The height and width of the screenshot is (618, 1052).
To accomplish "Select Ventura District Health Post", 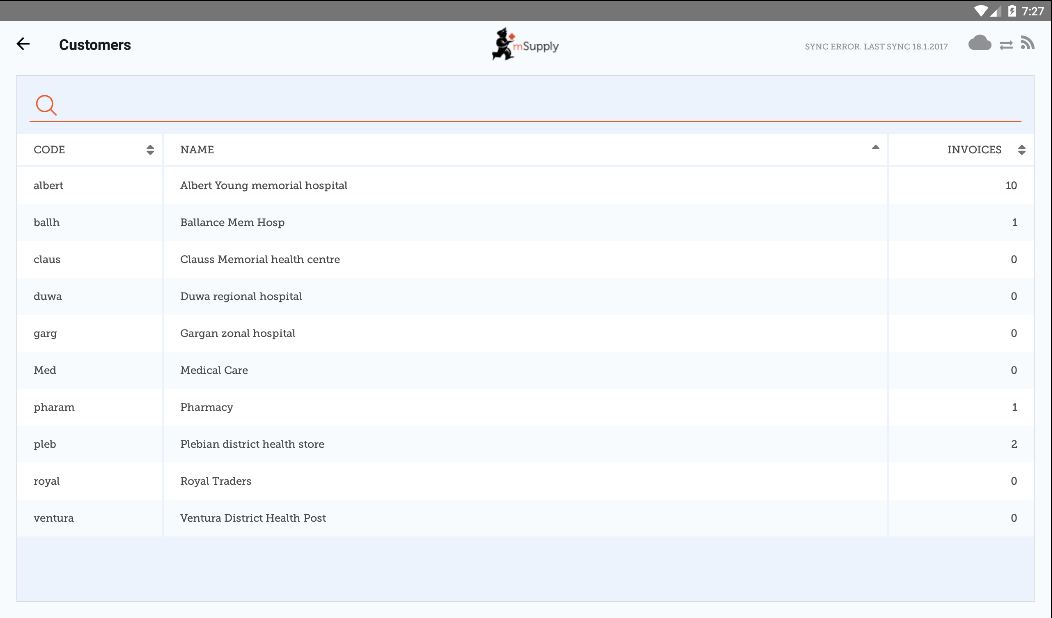I will (525, 517).
